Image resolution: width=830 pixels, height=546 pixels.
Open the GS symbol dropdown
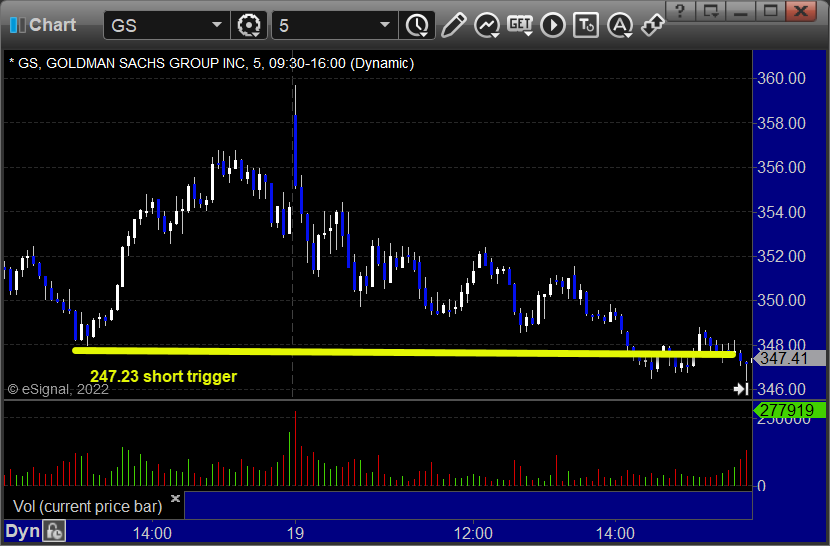[x=216, y=25]
